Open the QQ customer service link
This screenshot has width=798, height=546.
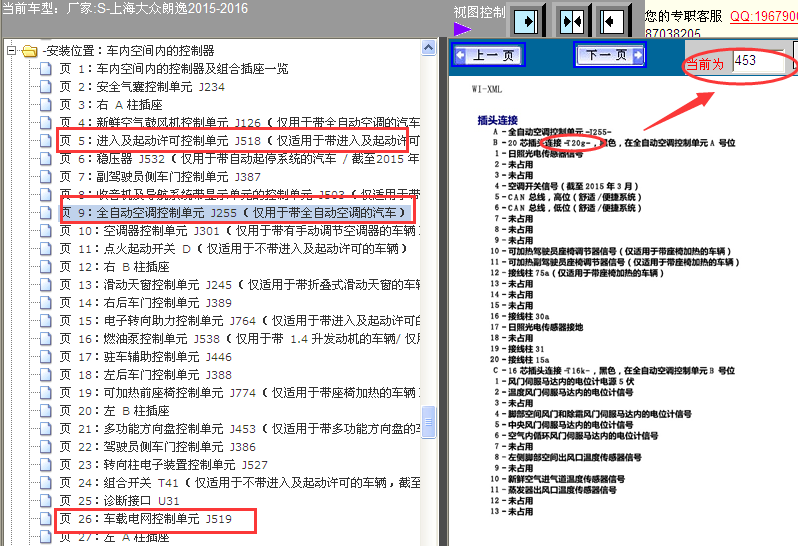pos(763,16)
